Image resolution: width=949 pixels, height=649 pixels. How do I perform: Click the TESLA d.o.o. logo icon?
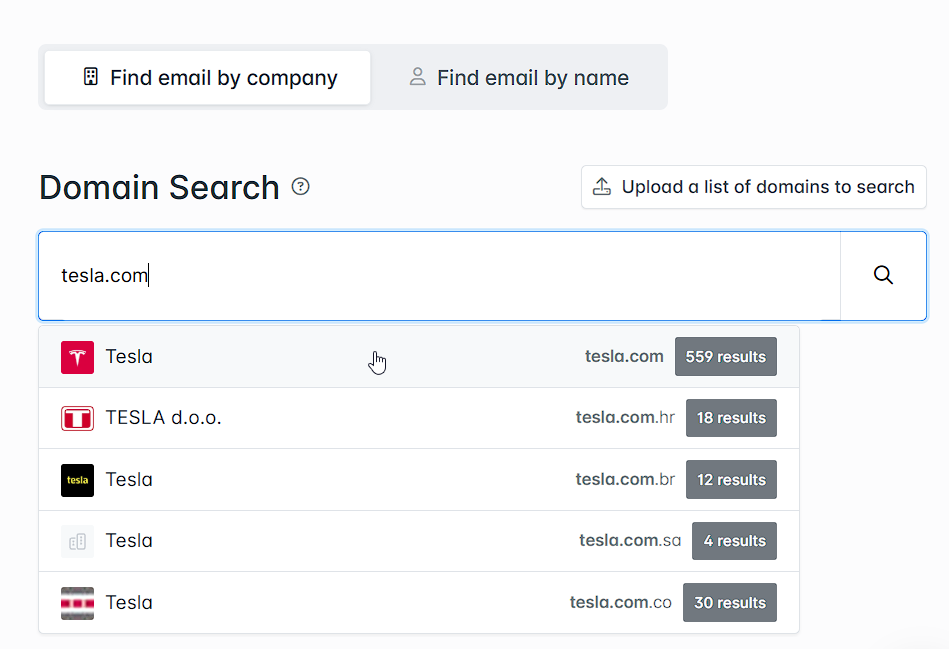tap(77, 418)
